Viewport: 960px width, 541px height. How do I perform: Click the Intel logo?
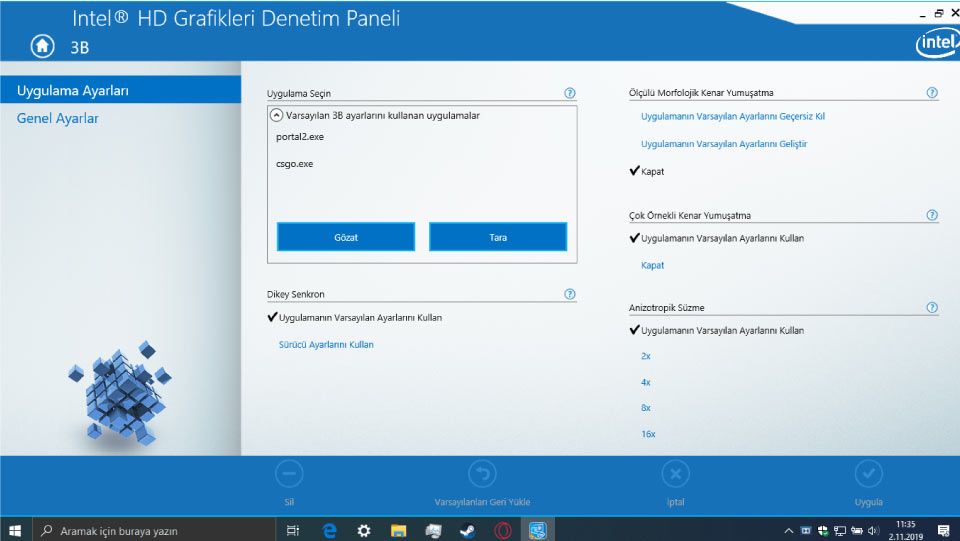click(937, 43)
